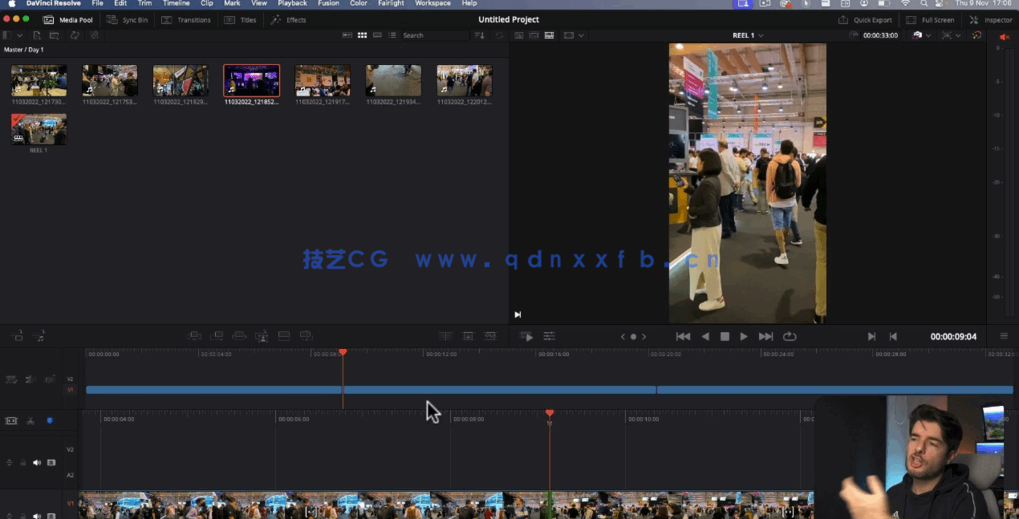Open the viewer Tools sliders icon
The height and width of the screenshot is (519, 1019).
pos(549,336)
